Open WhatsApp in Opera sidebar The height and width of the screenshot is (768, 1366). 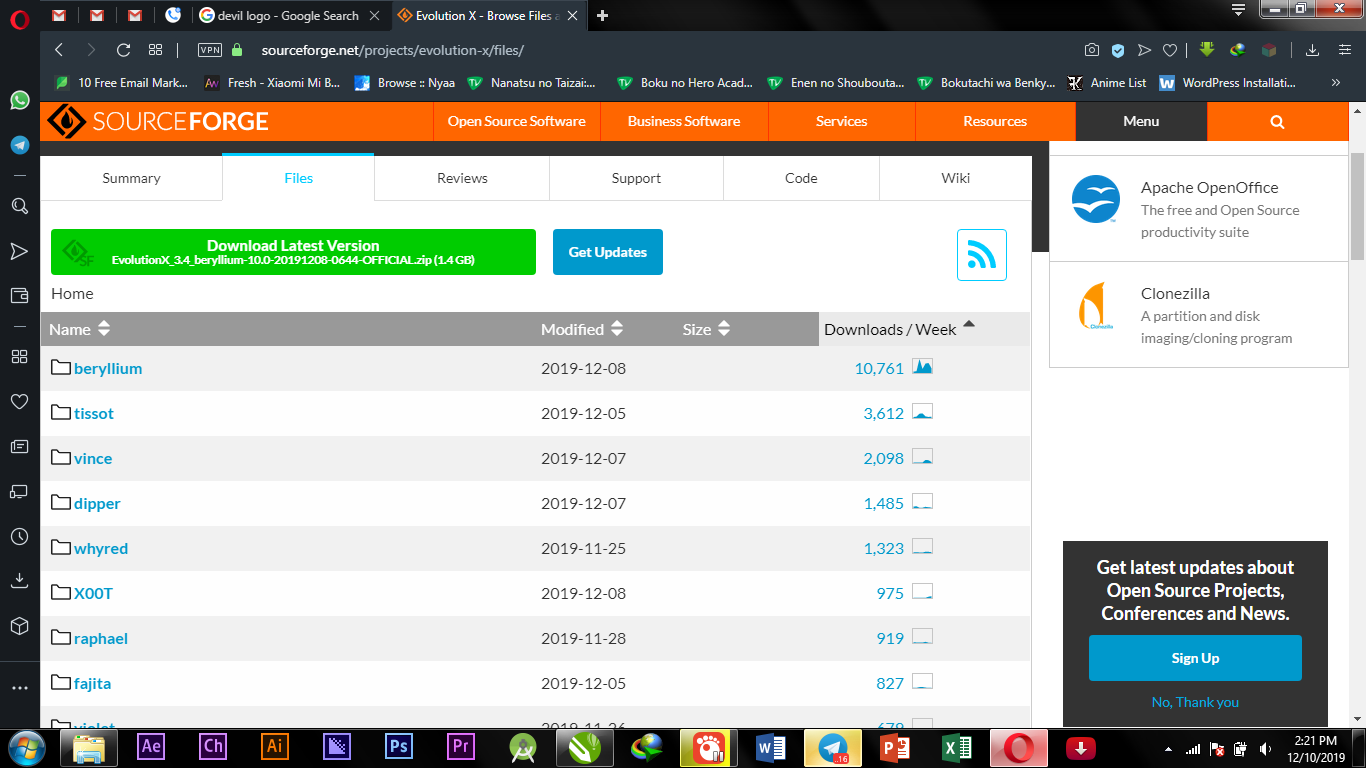pyautogui.click(x=19, y=100)
